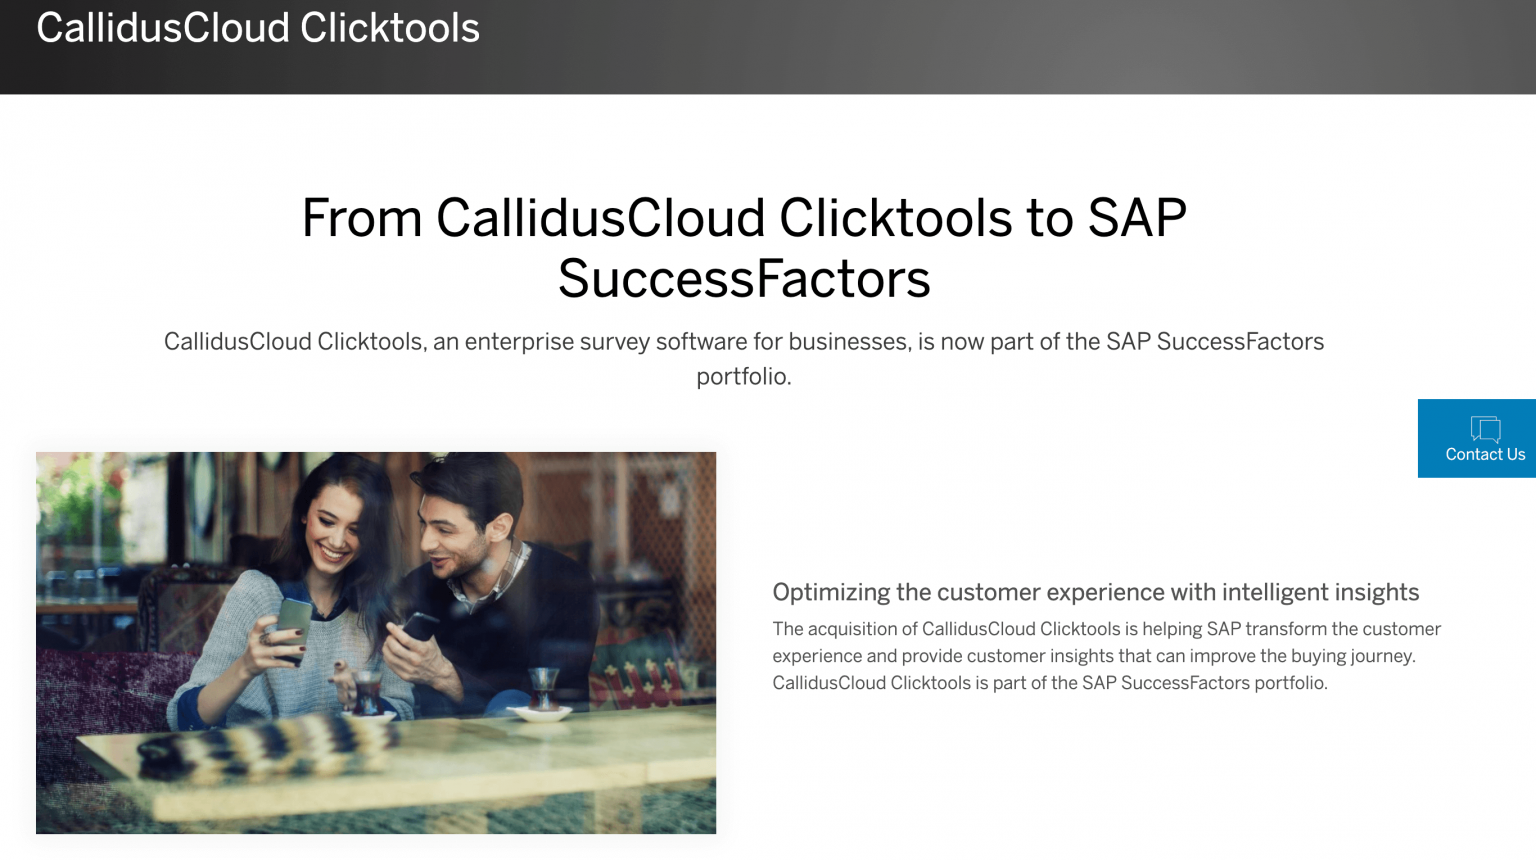Select the Contact Us text label
This screenshot has height=860, width=1536.
pyautogui.click(x=1485, y=454)
